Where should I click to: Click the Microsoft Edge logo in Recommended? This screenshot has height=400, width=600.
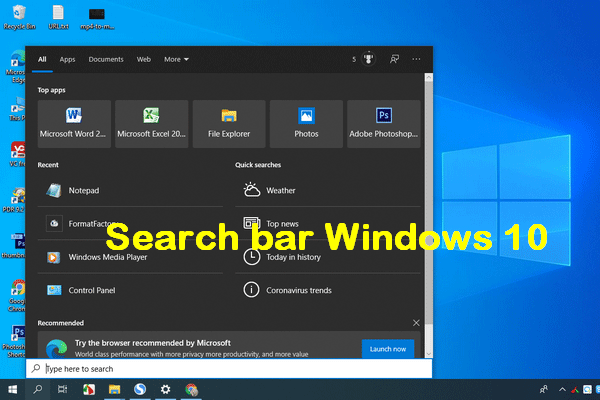click(56, 348)
